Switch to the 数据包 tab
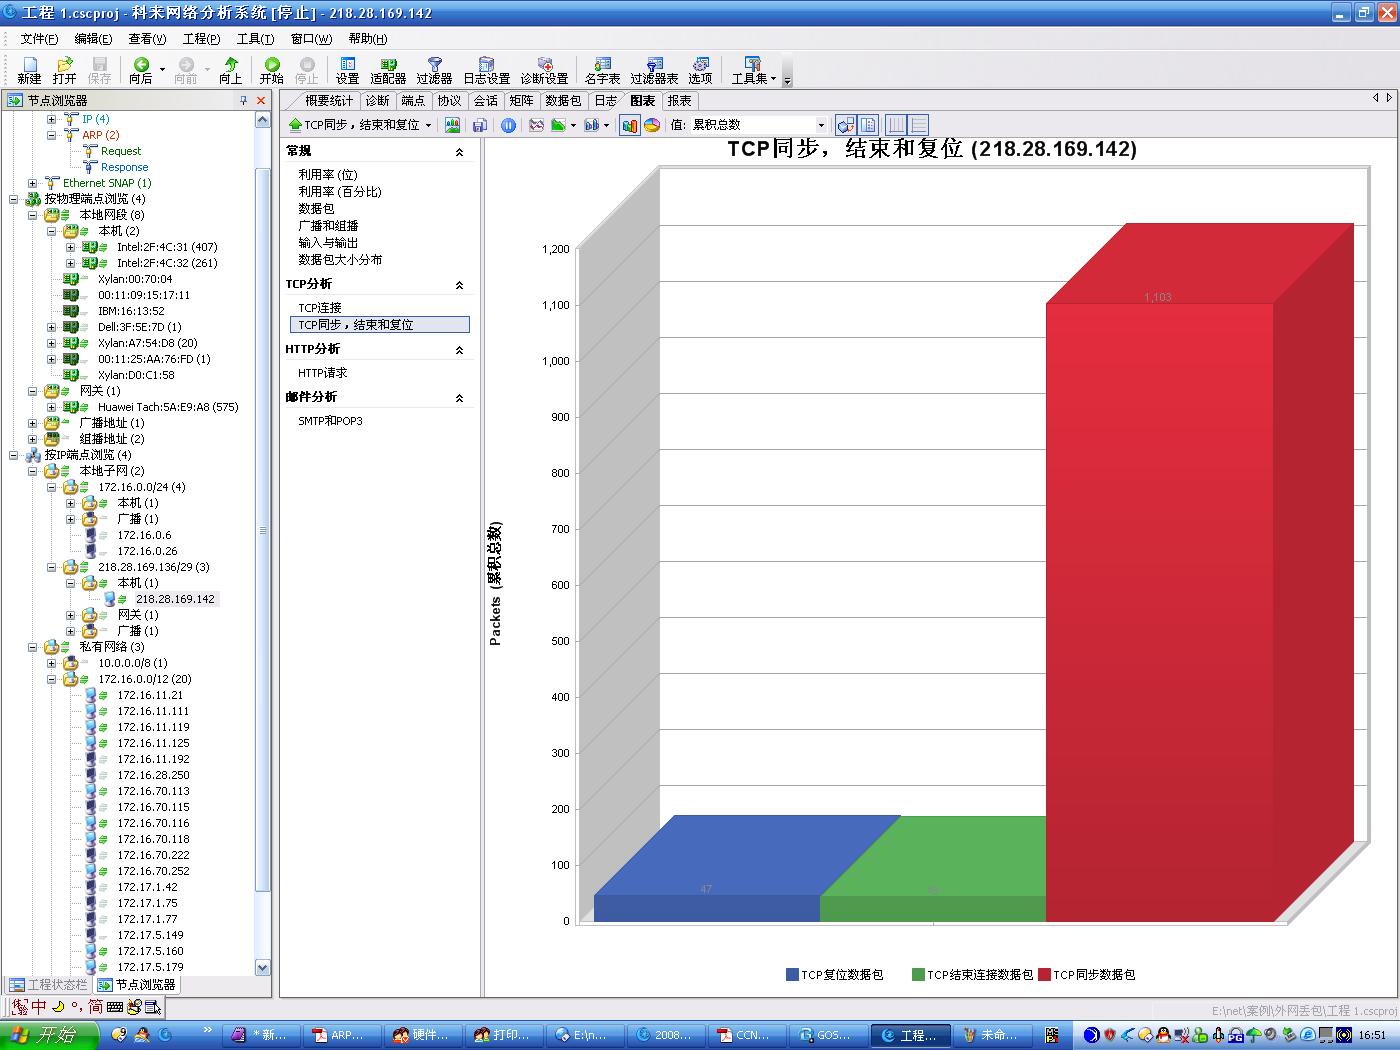 point(563,101)
